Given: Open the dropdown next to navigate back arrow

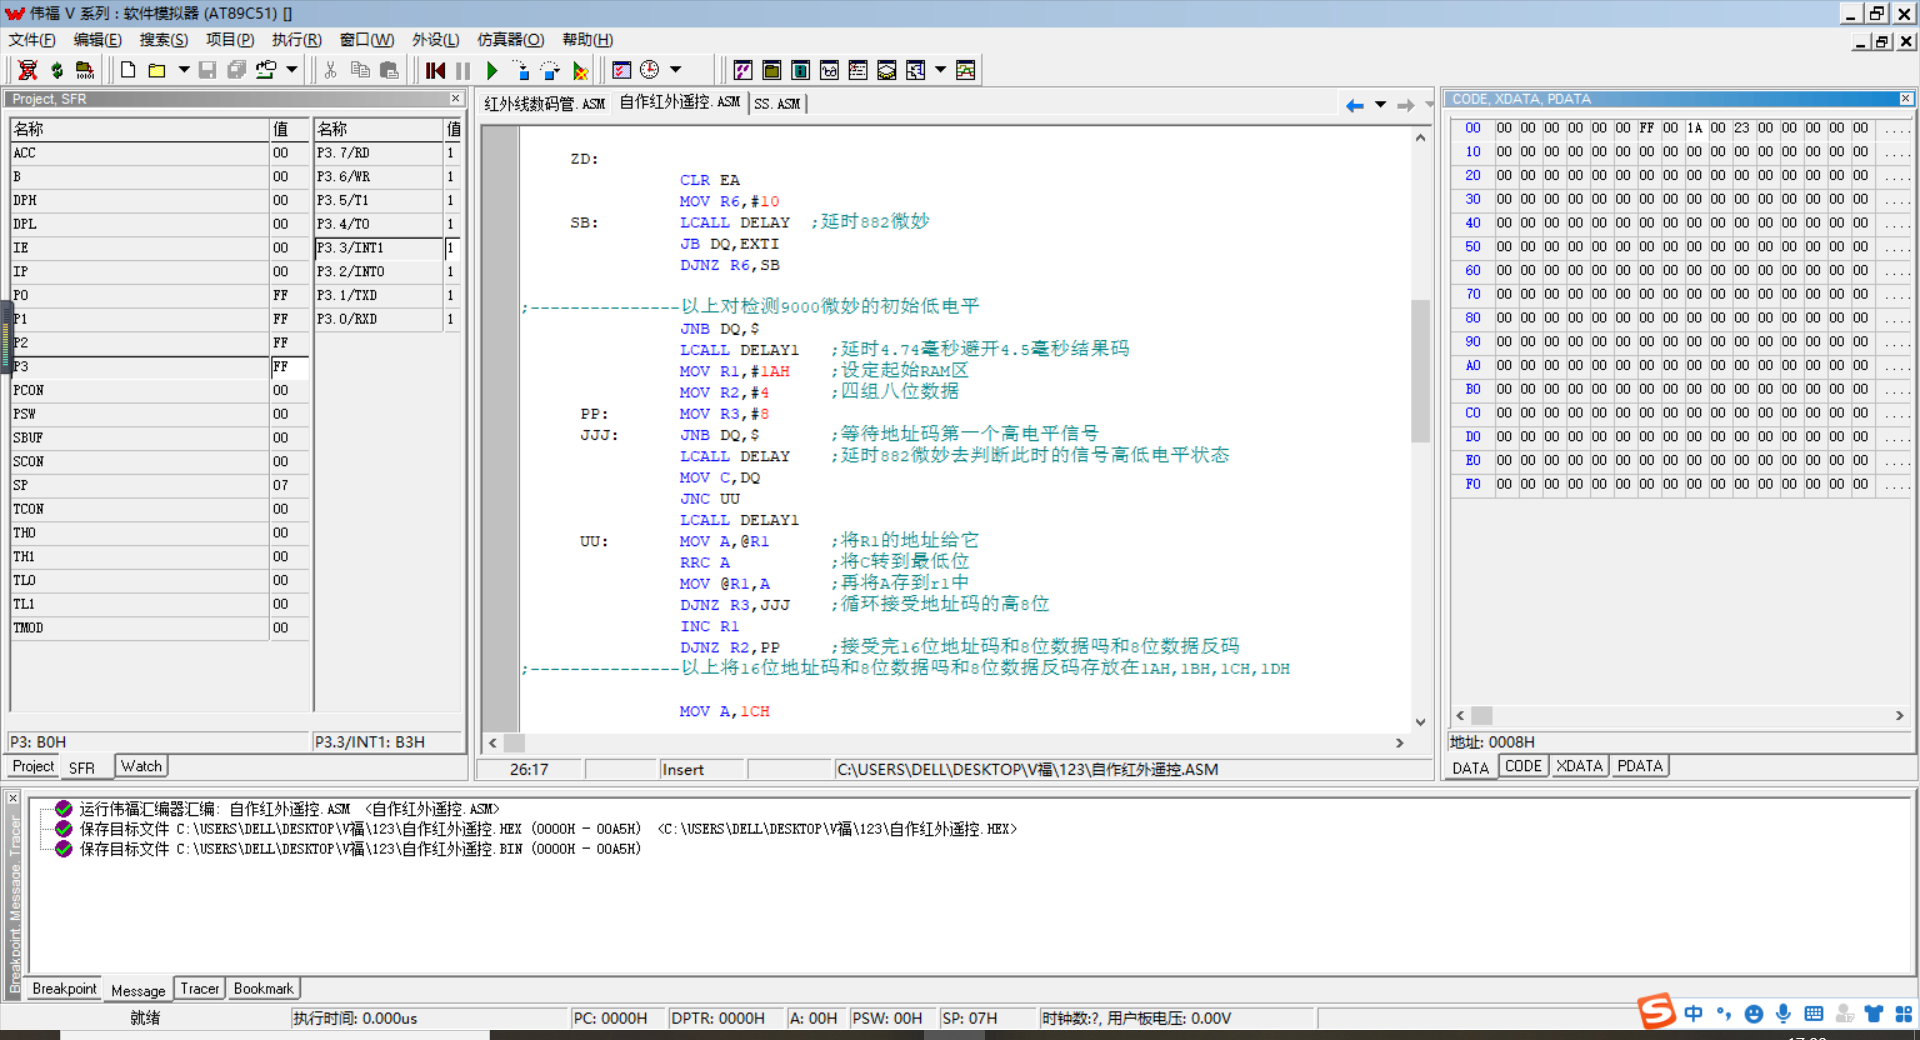Looking at the screenshot, I should 1380,105.
